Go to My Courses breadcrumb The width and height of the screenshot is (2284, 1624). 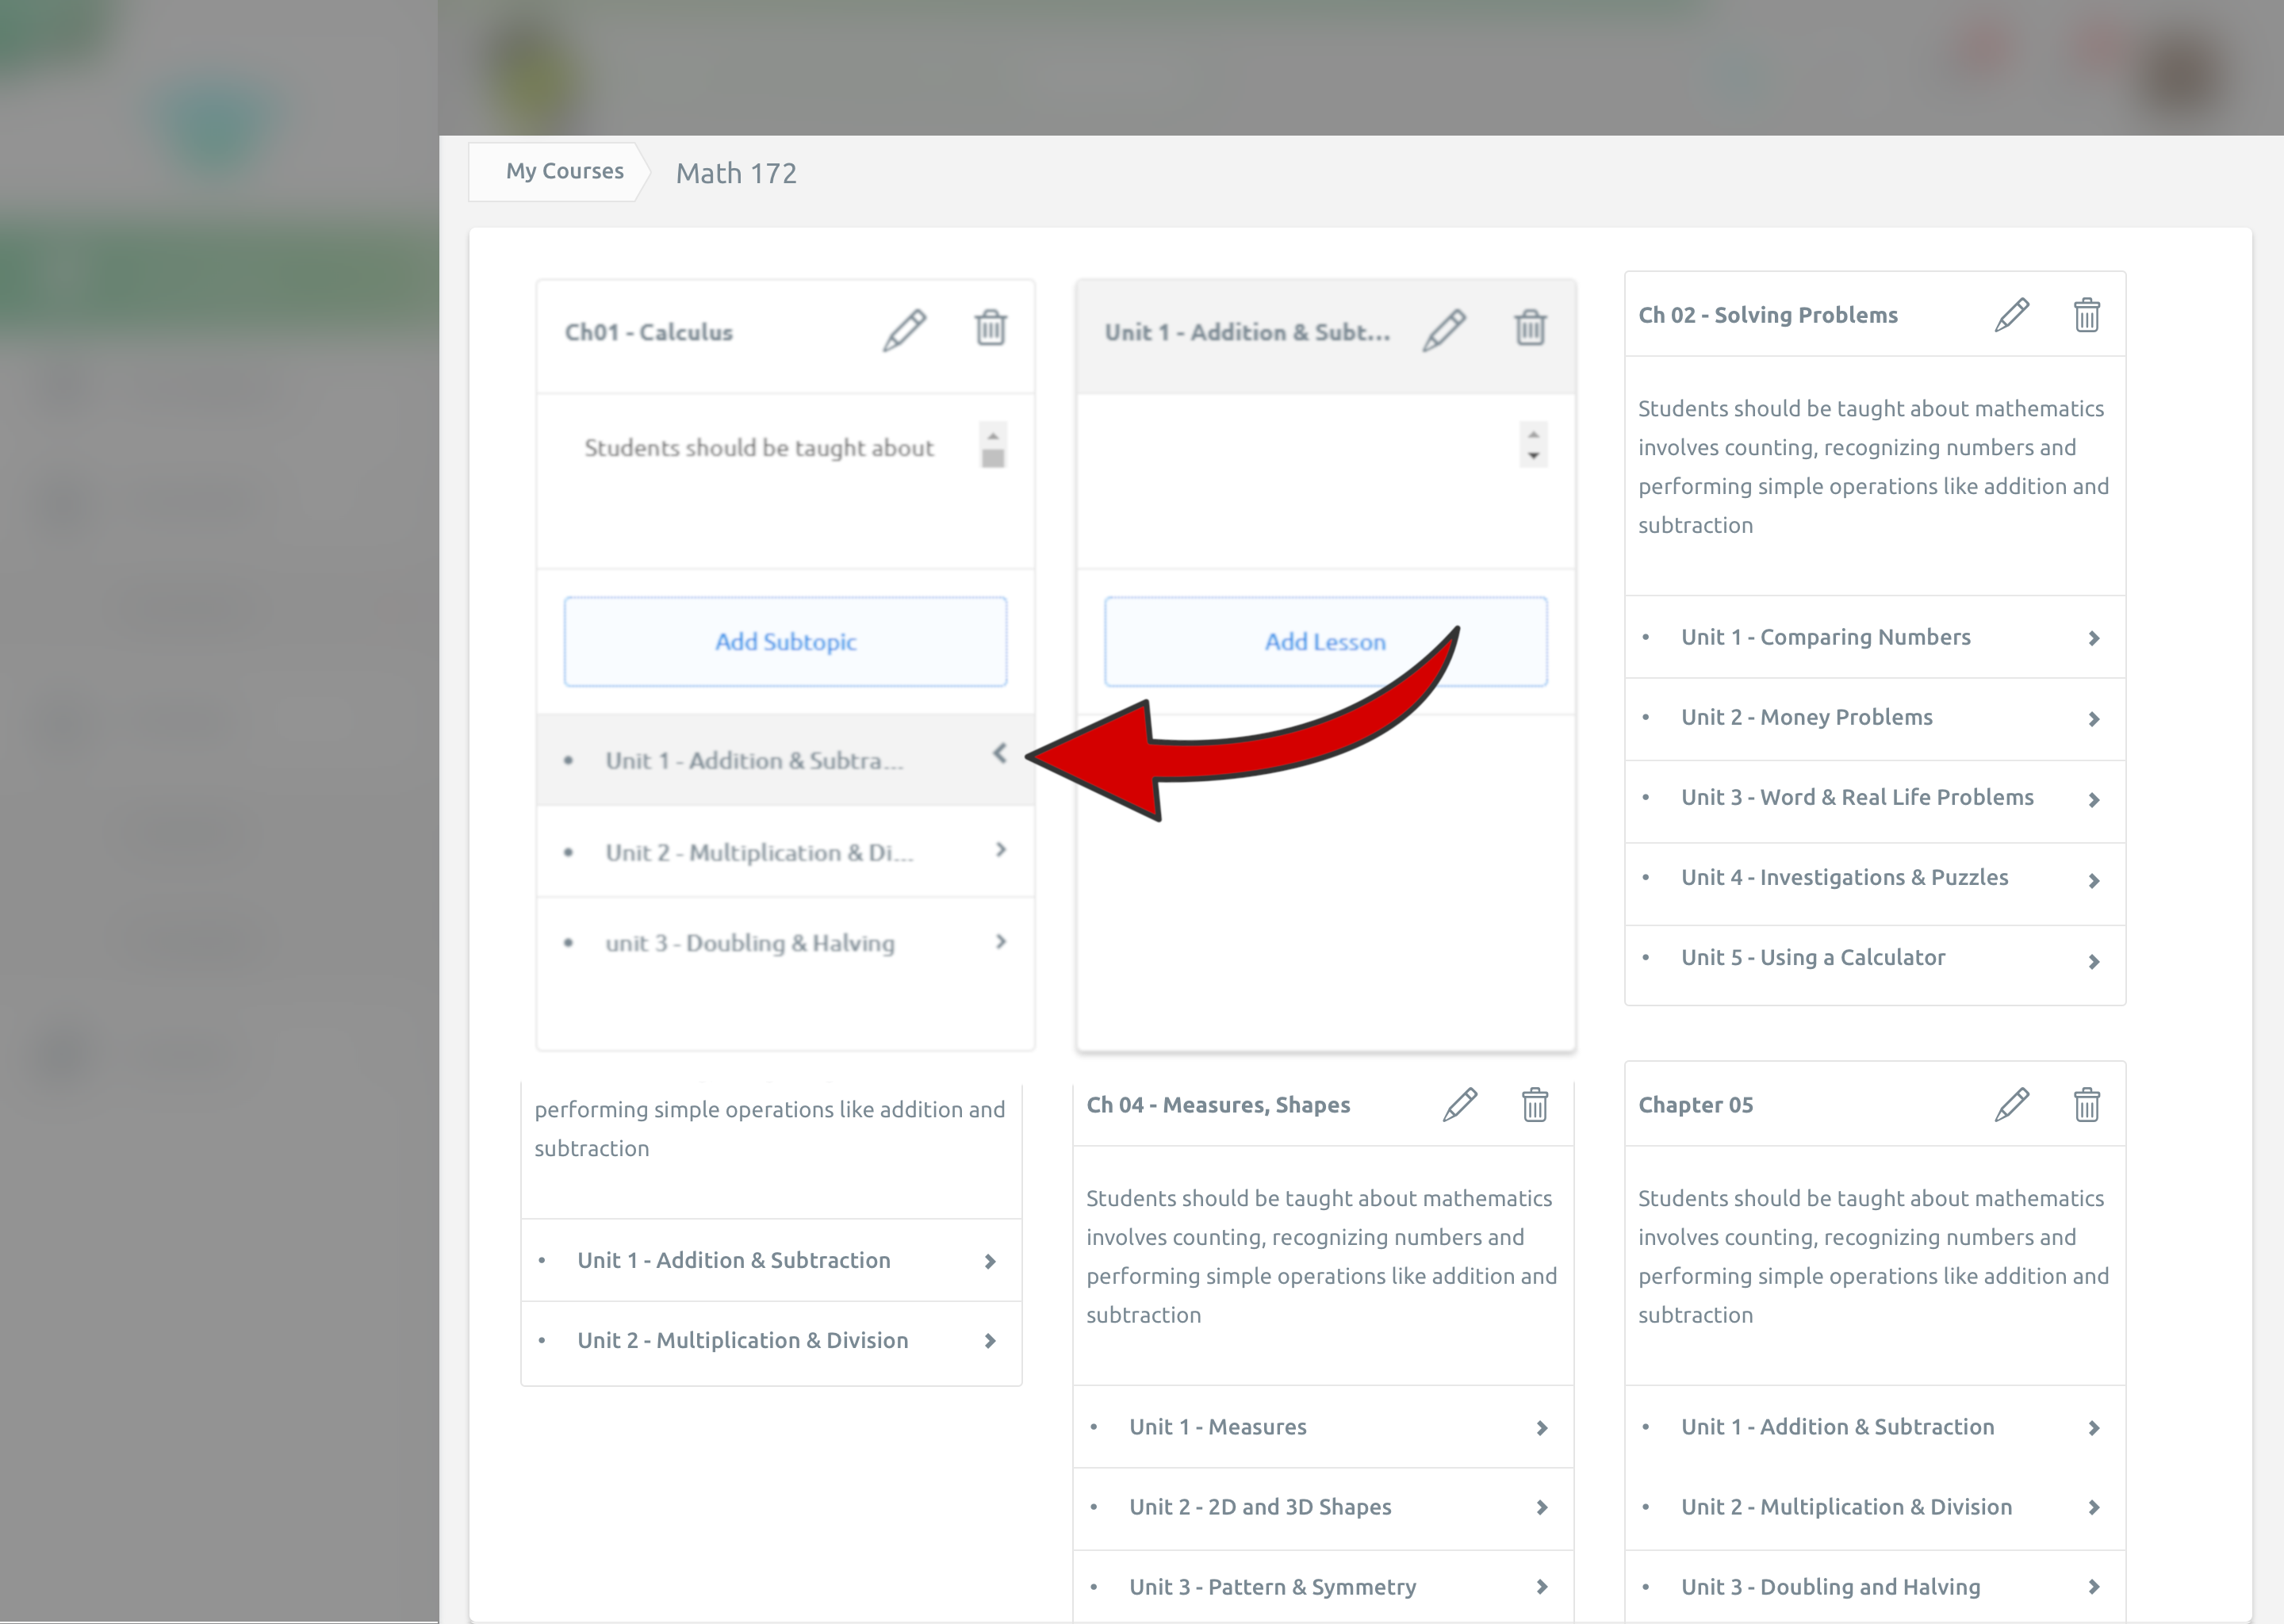coord(564,171)
